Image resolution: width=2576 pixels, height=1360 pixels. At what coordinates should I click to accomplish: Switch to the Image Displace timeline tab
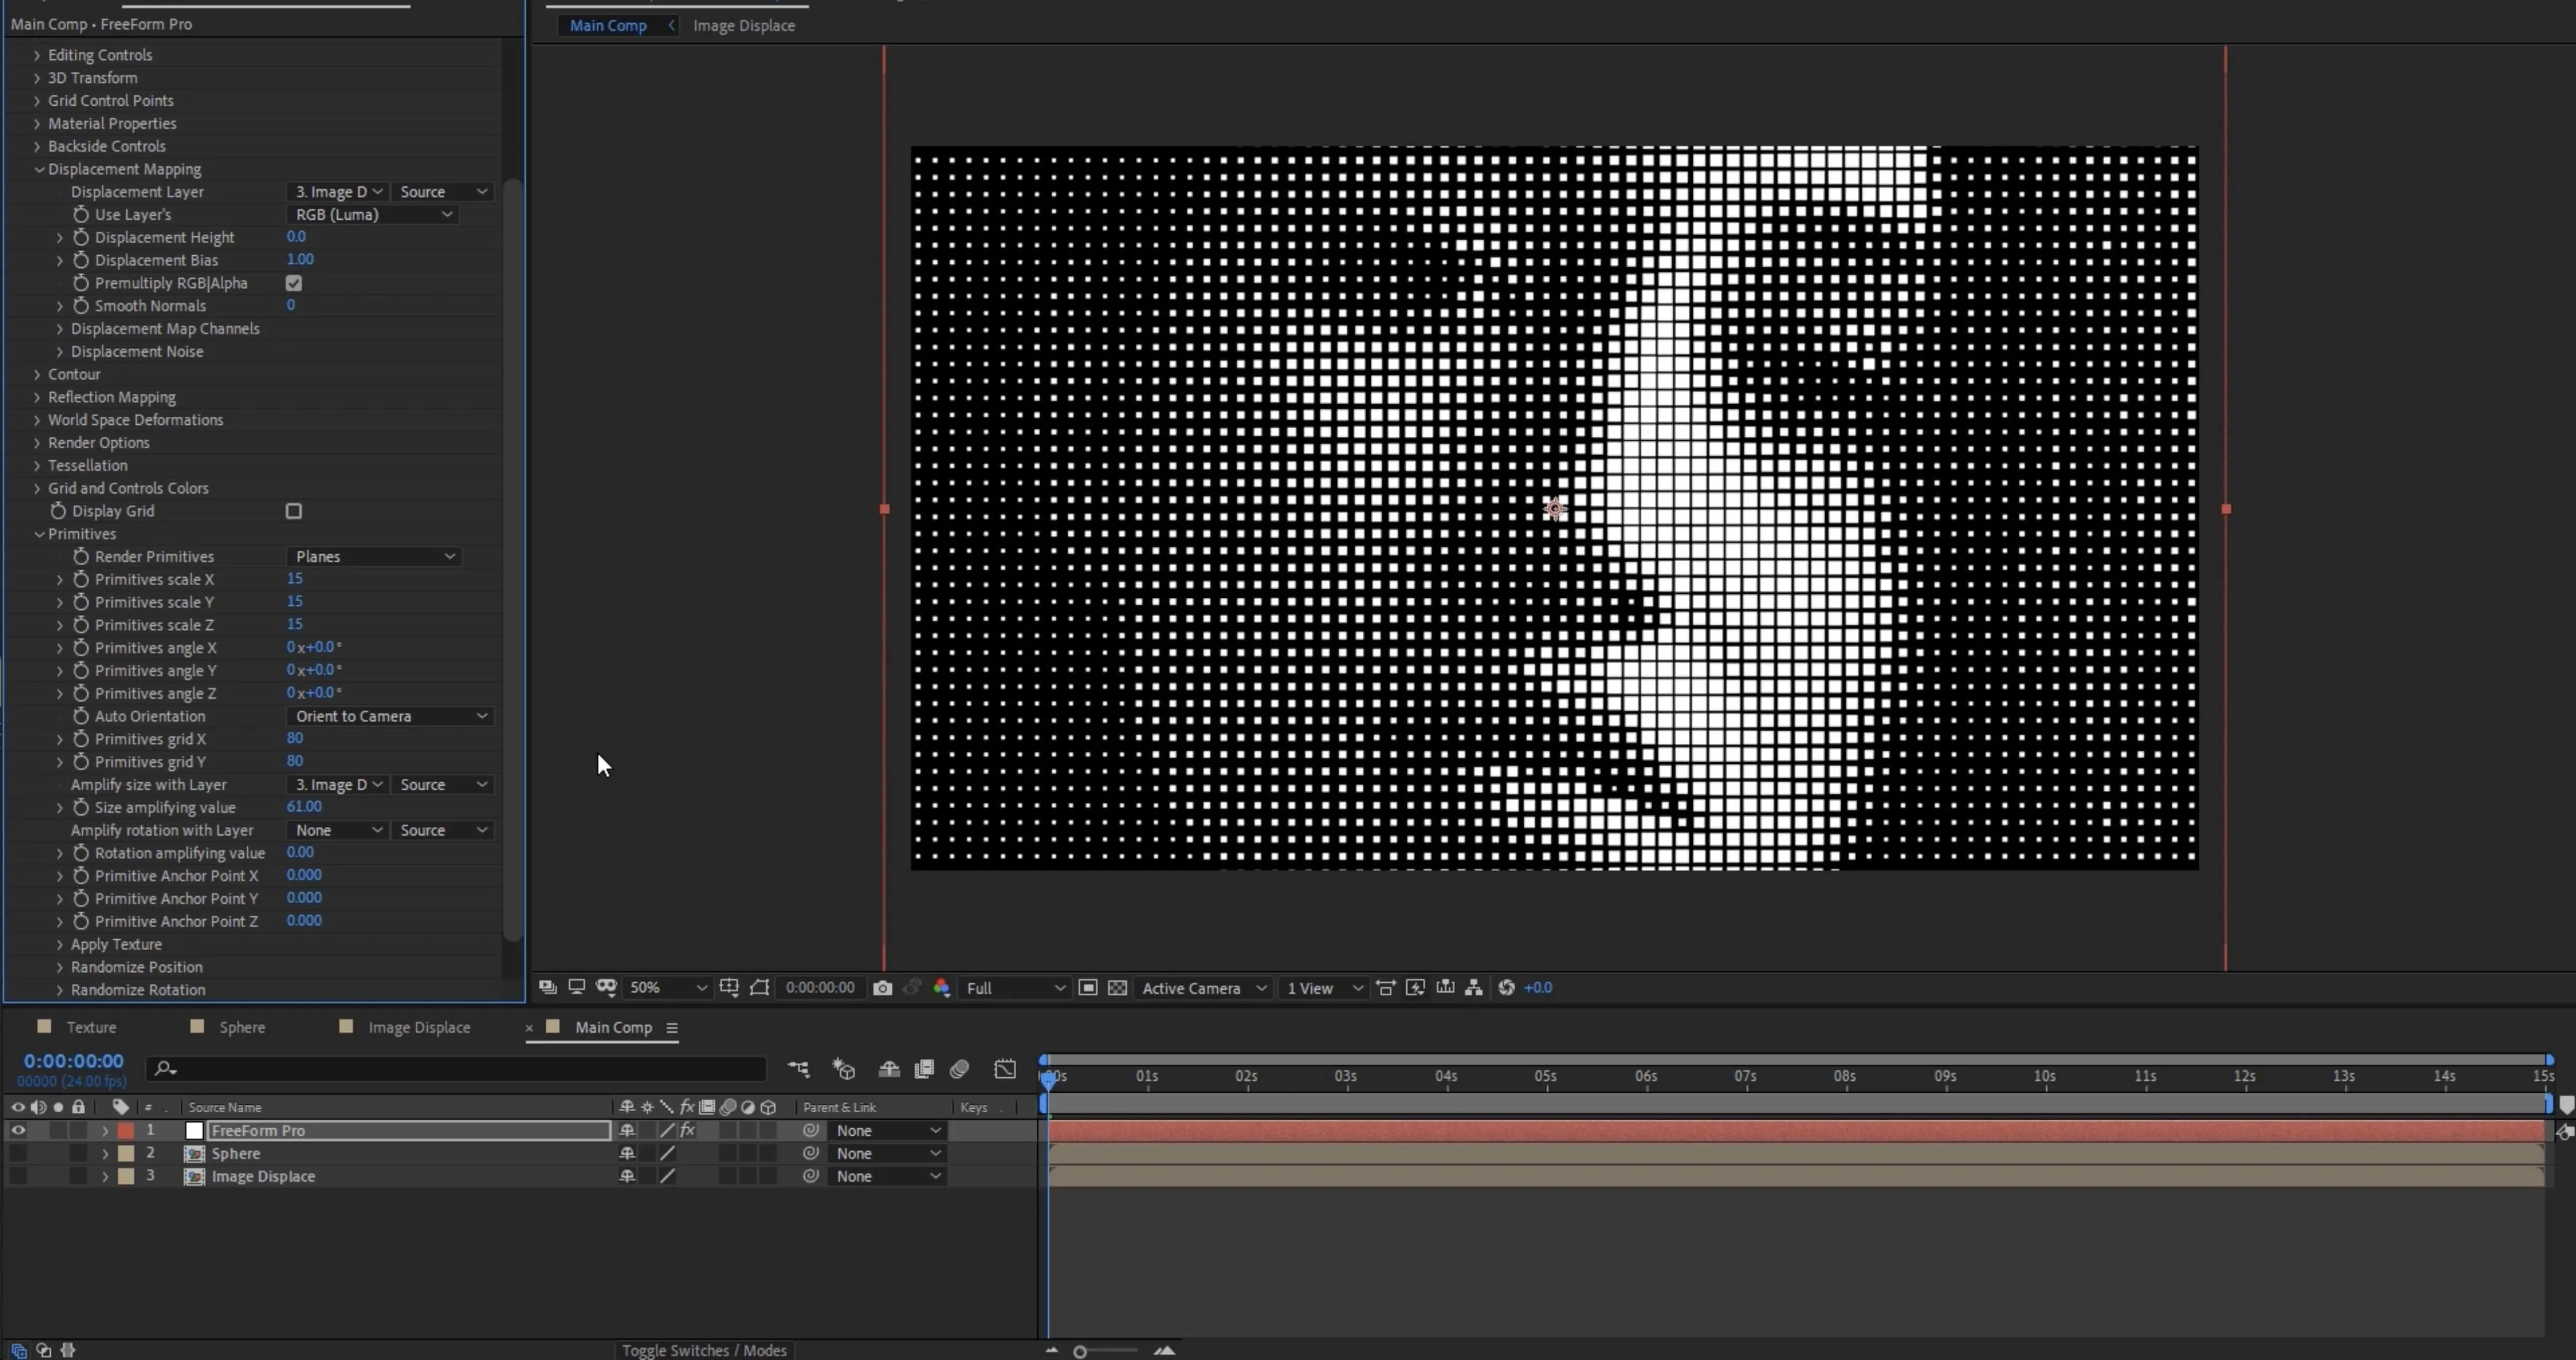click(419, 1027)
